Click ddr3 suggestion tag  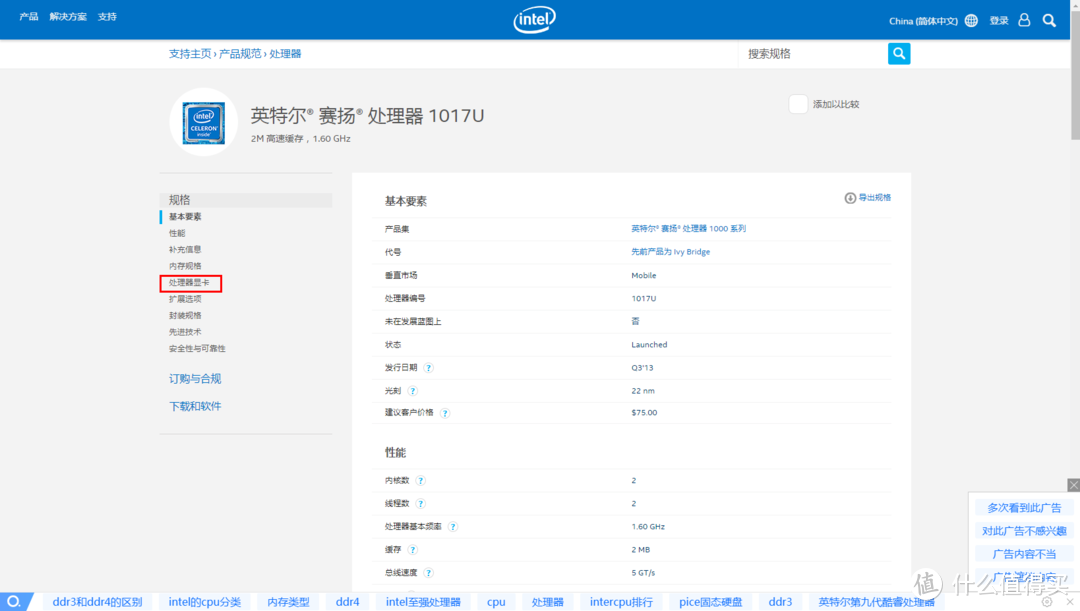click(x=780, y=602)
